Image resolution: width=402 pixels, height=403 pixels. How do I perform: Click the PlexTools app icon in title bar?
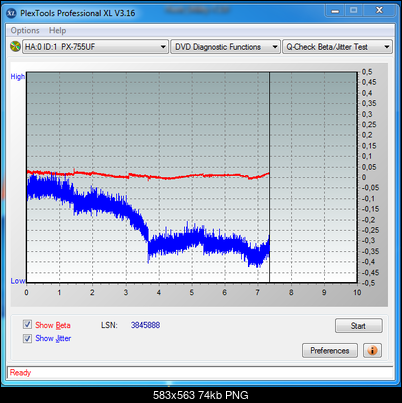click(x=11, y=13)
